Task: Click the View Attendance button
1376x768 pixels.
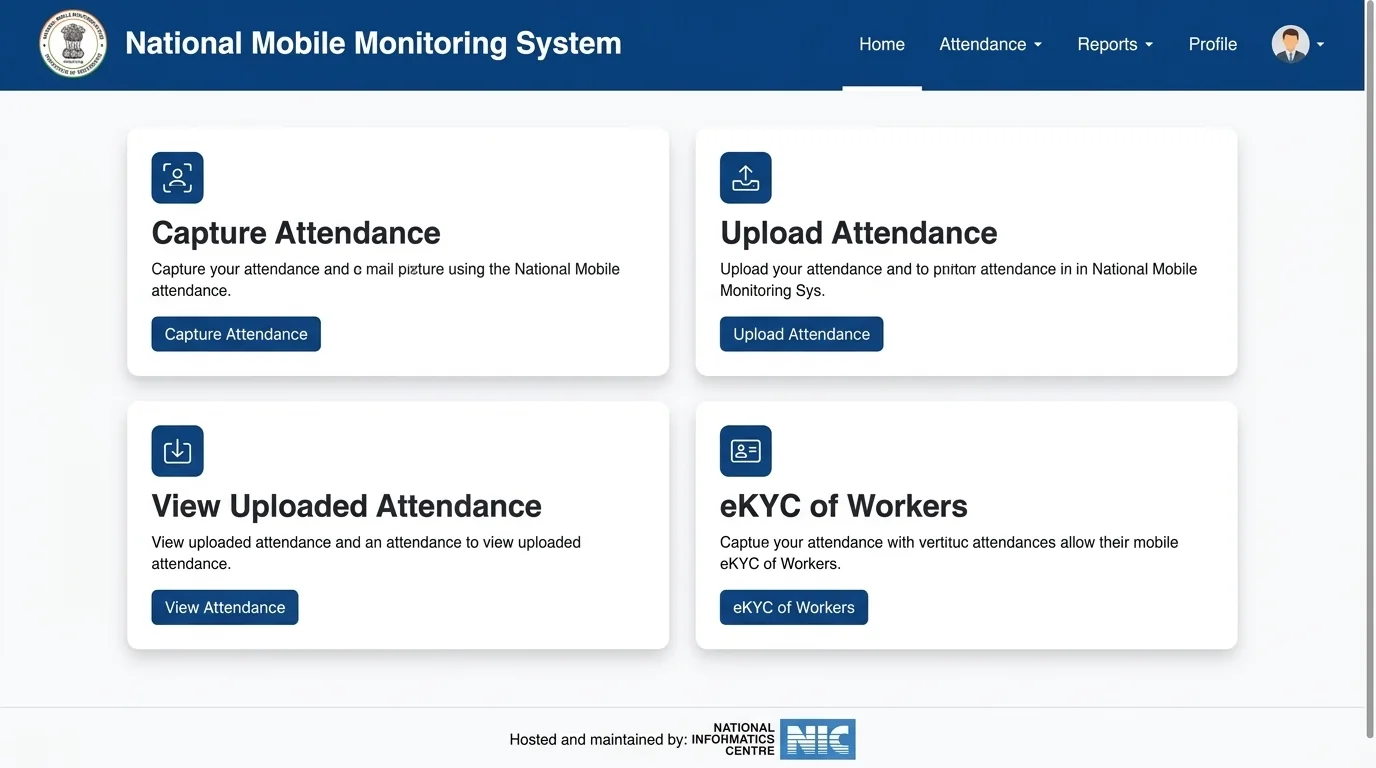Action: pos(225,607)
